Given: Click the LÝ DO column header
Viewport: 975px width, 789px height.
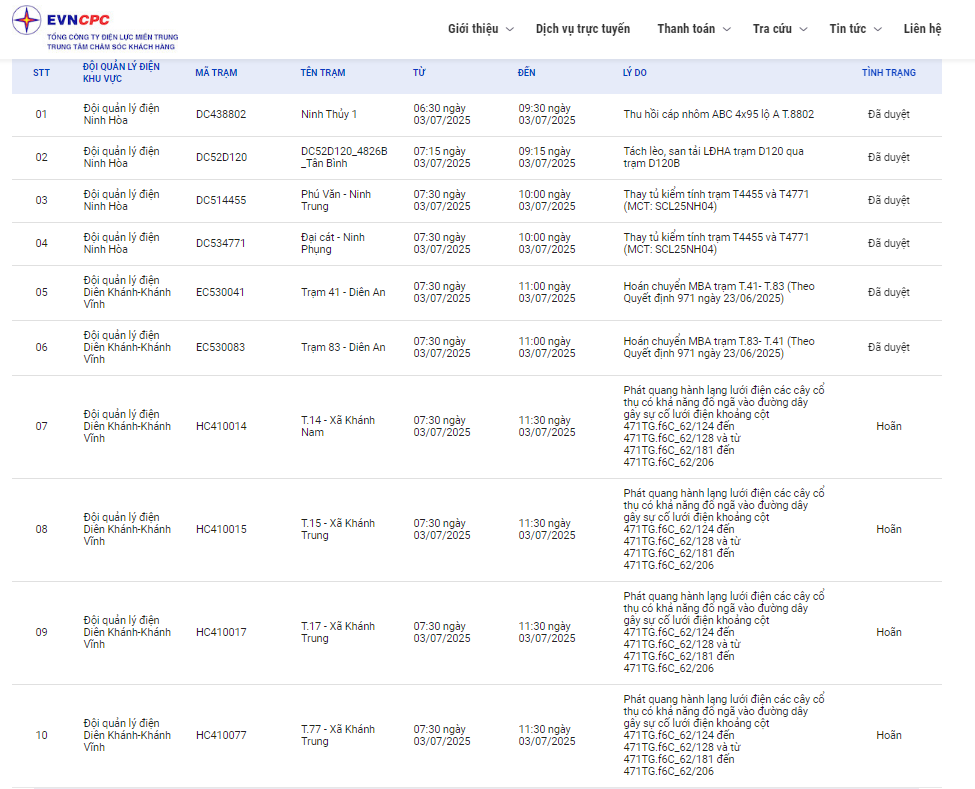Looking at the screenshot, I should point(635,73).
